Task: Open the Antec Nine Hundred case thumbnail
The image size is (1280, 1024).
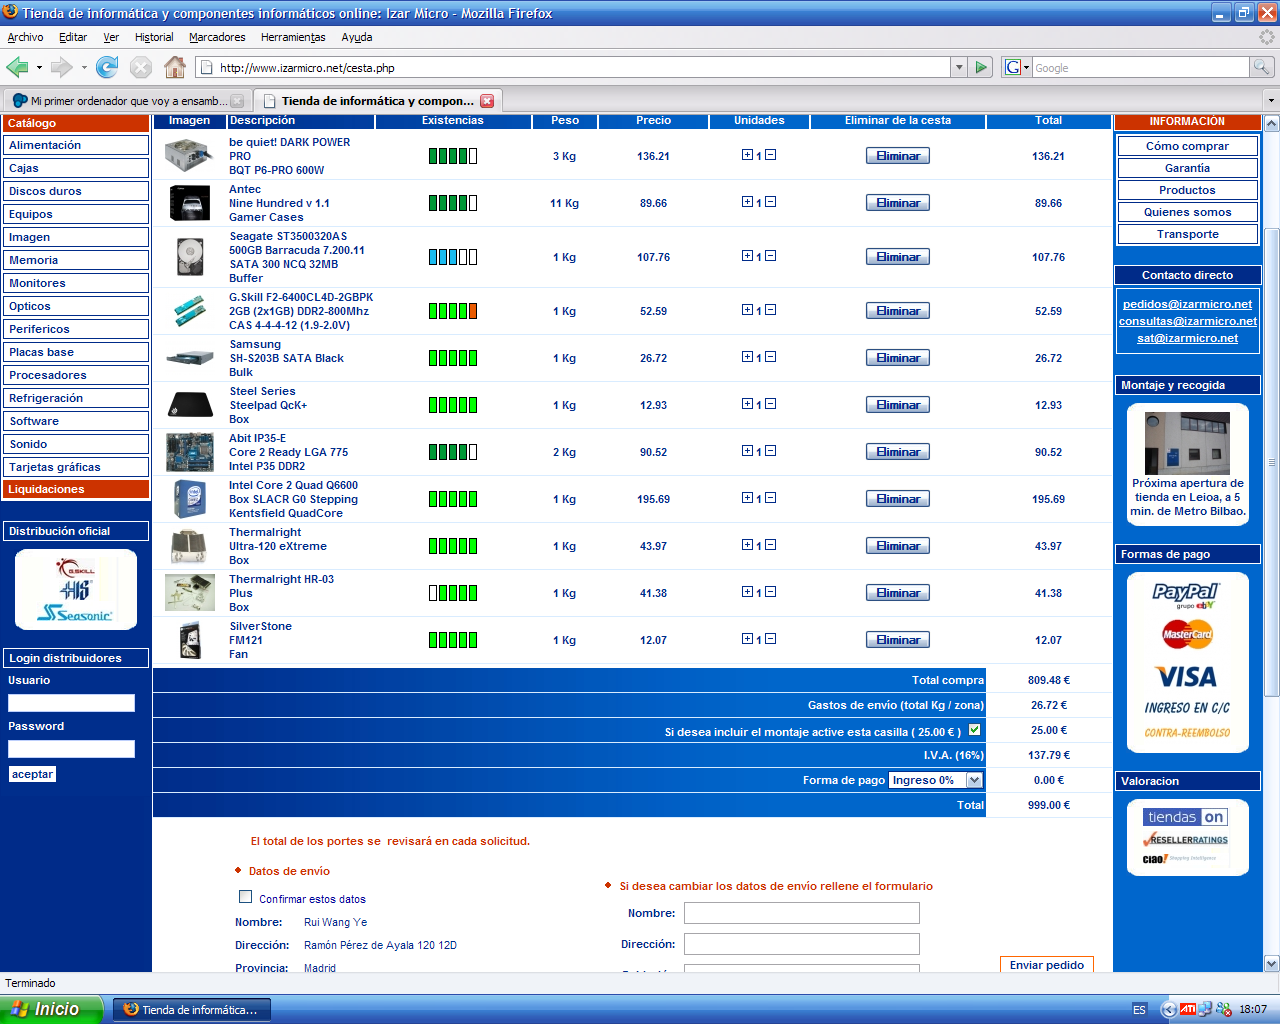Action: [190, 203]
